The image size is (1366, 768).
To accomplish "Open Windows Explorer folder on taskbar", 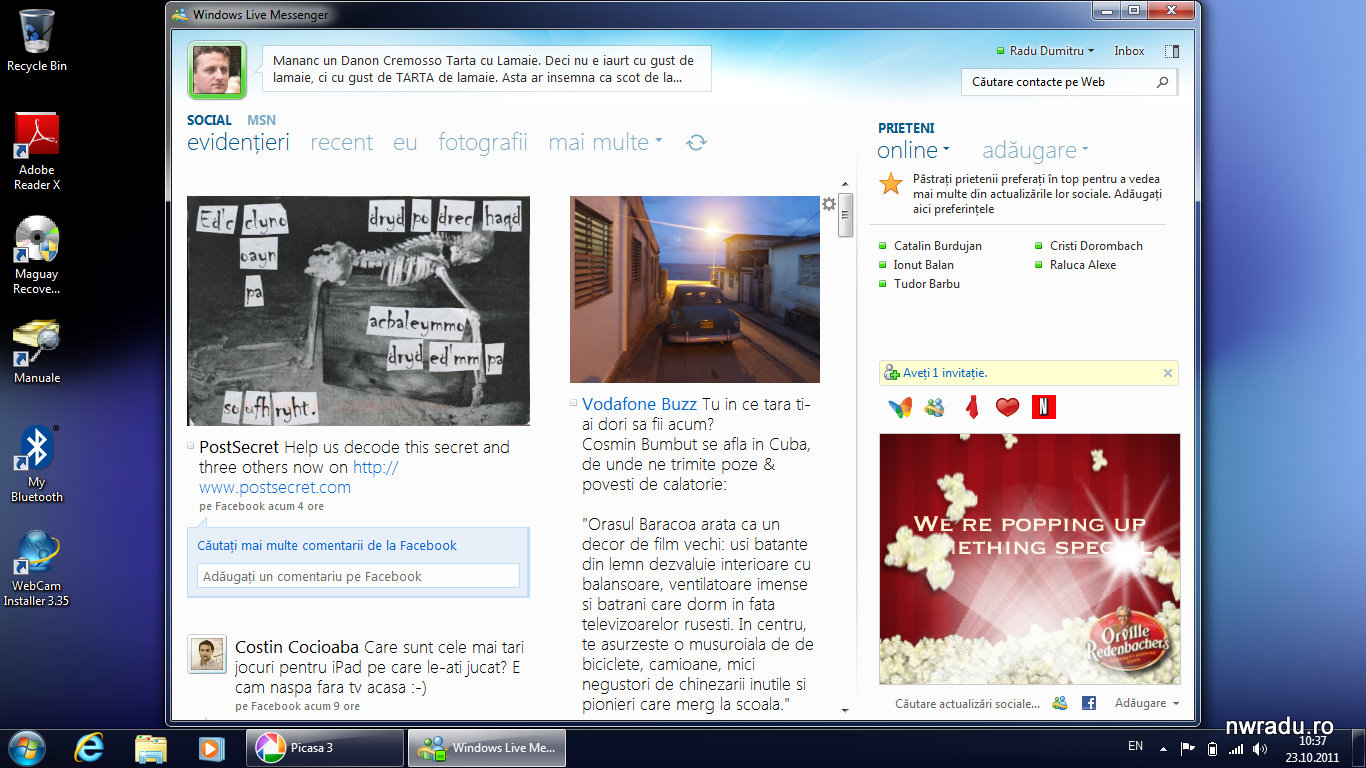I will [x=151, y=748].
